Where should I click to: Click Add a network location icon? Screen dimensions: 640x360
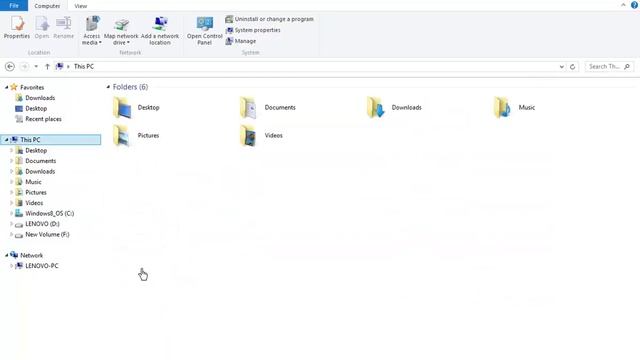pyautogui.click(x=160, y=30)
